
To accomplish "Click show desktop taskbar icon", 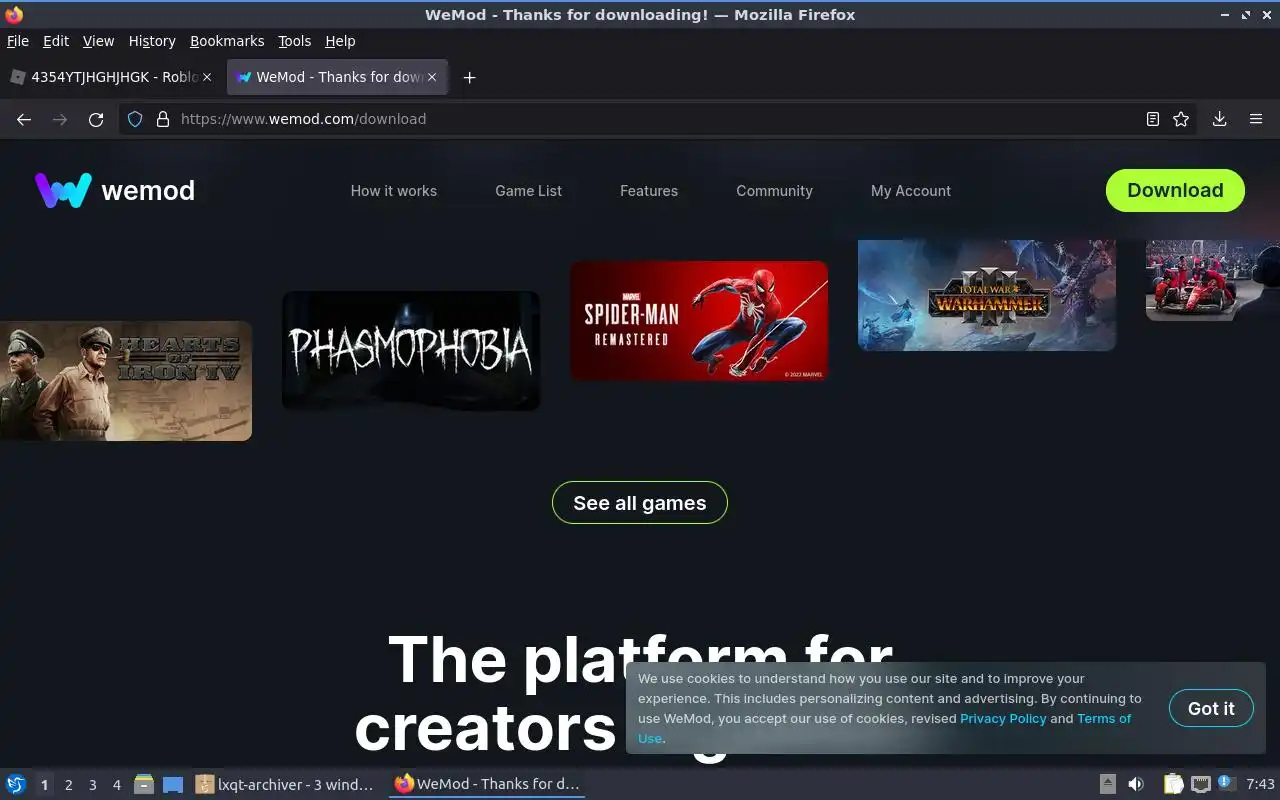I will pyautogui.click(x=173, y=784).
